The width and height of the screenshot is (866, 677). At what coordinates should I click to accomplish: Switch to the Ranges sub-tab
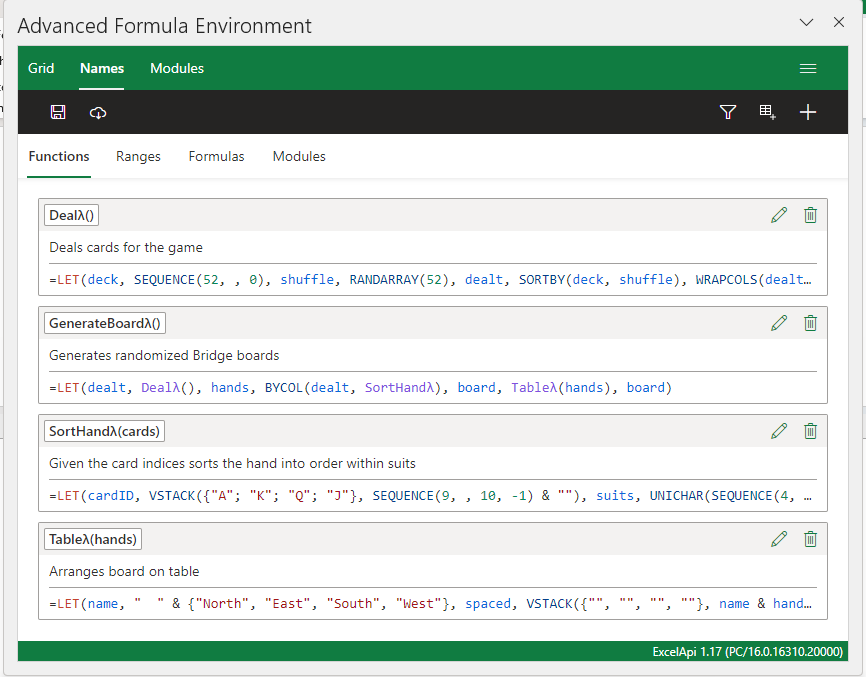coord(138,157)
